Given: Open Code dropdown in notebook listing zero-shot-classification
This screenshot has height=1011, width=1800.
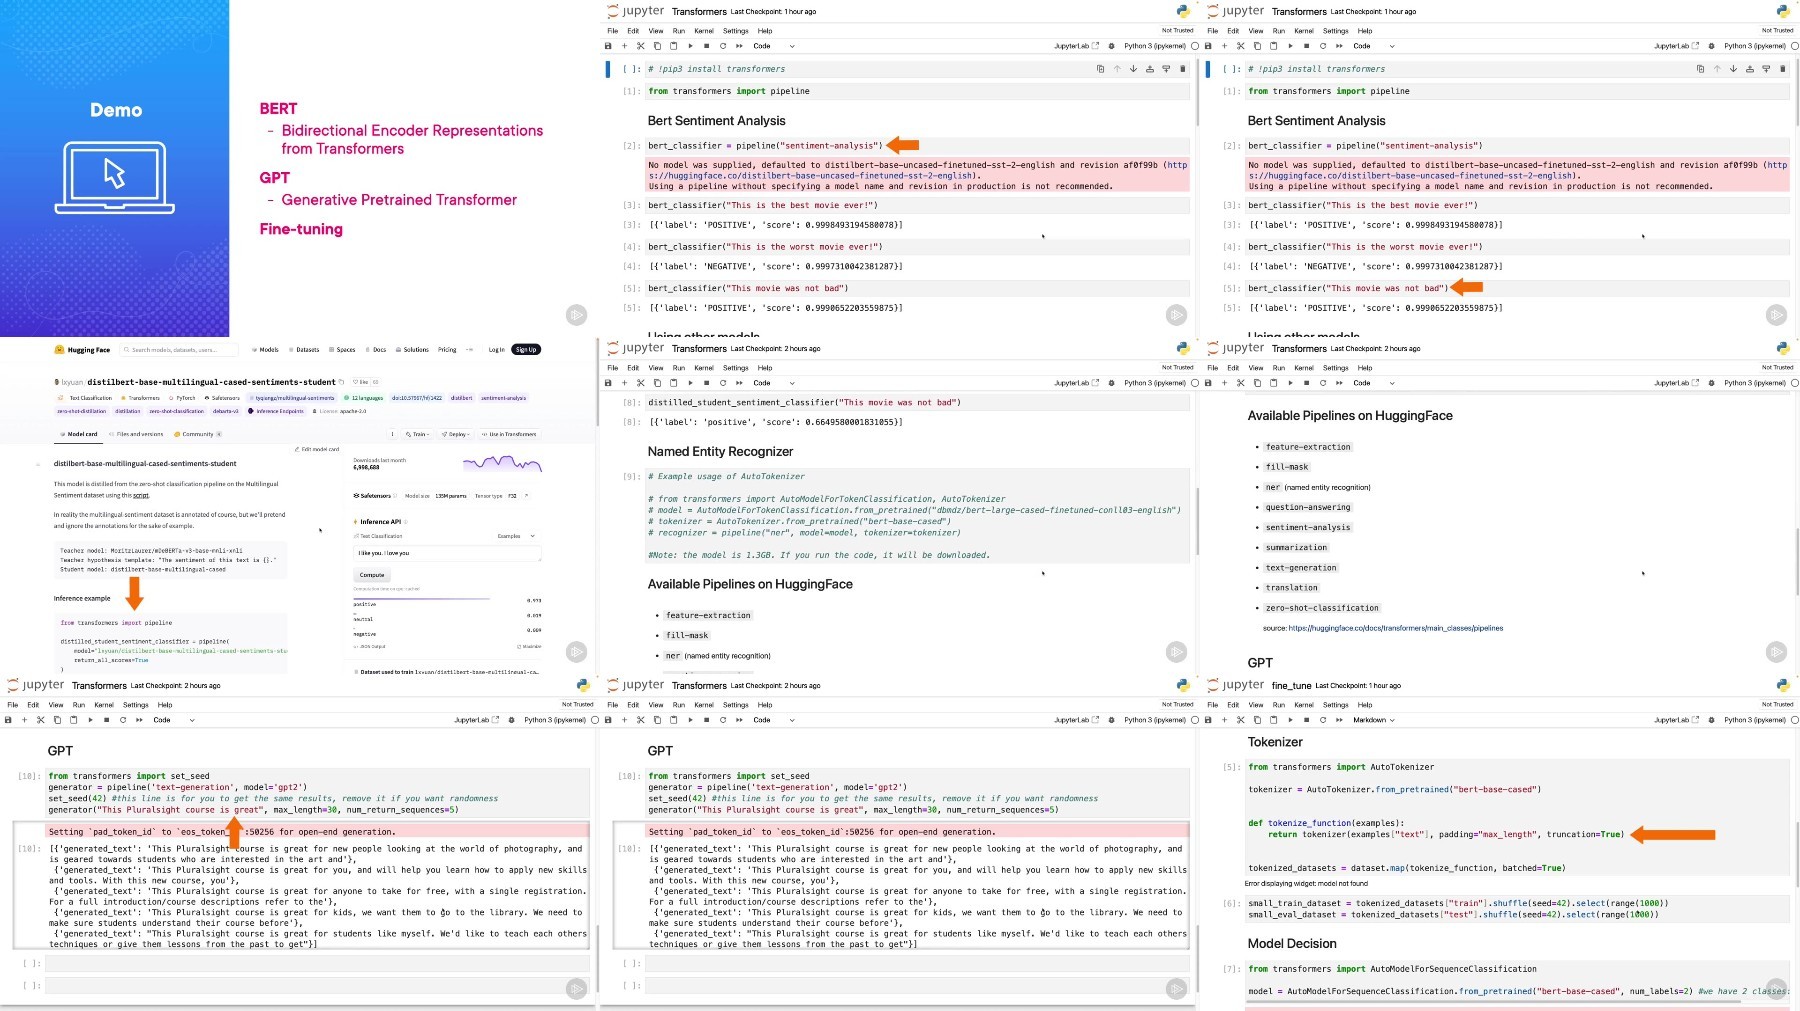Looking at the screenshot, I should point(1374,383).
